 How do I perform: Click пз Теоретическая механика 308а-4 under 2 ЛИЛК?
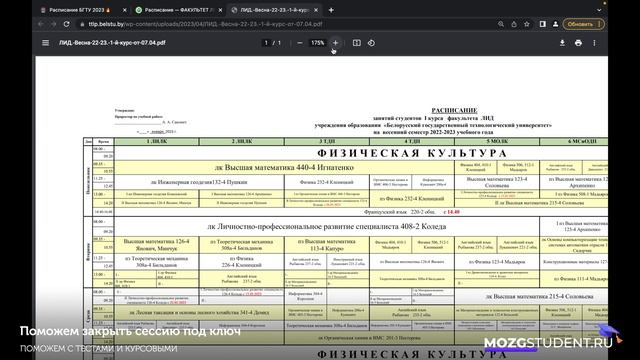[x=241, y=245]
